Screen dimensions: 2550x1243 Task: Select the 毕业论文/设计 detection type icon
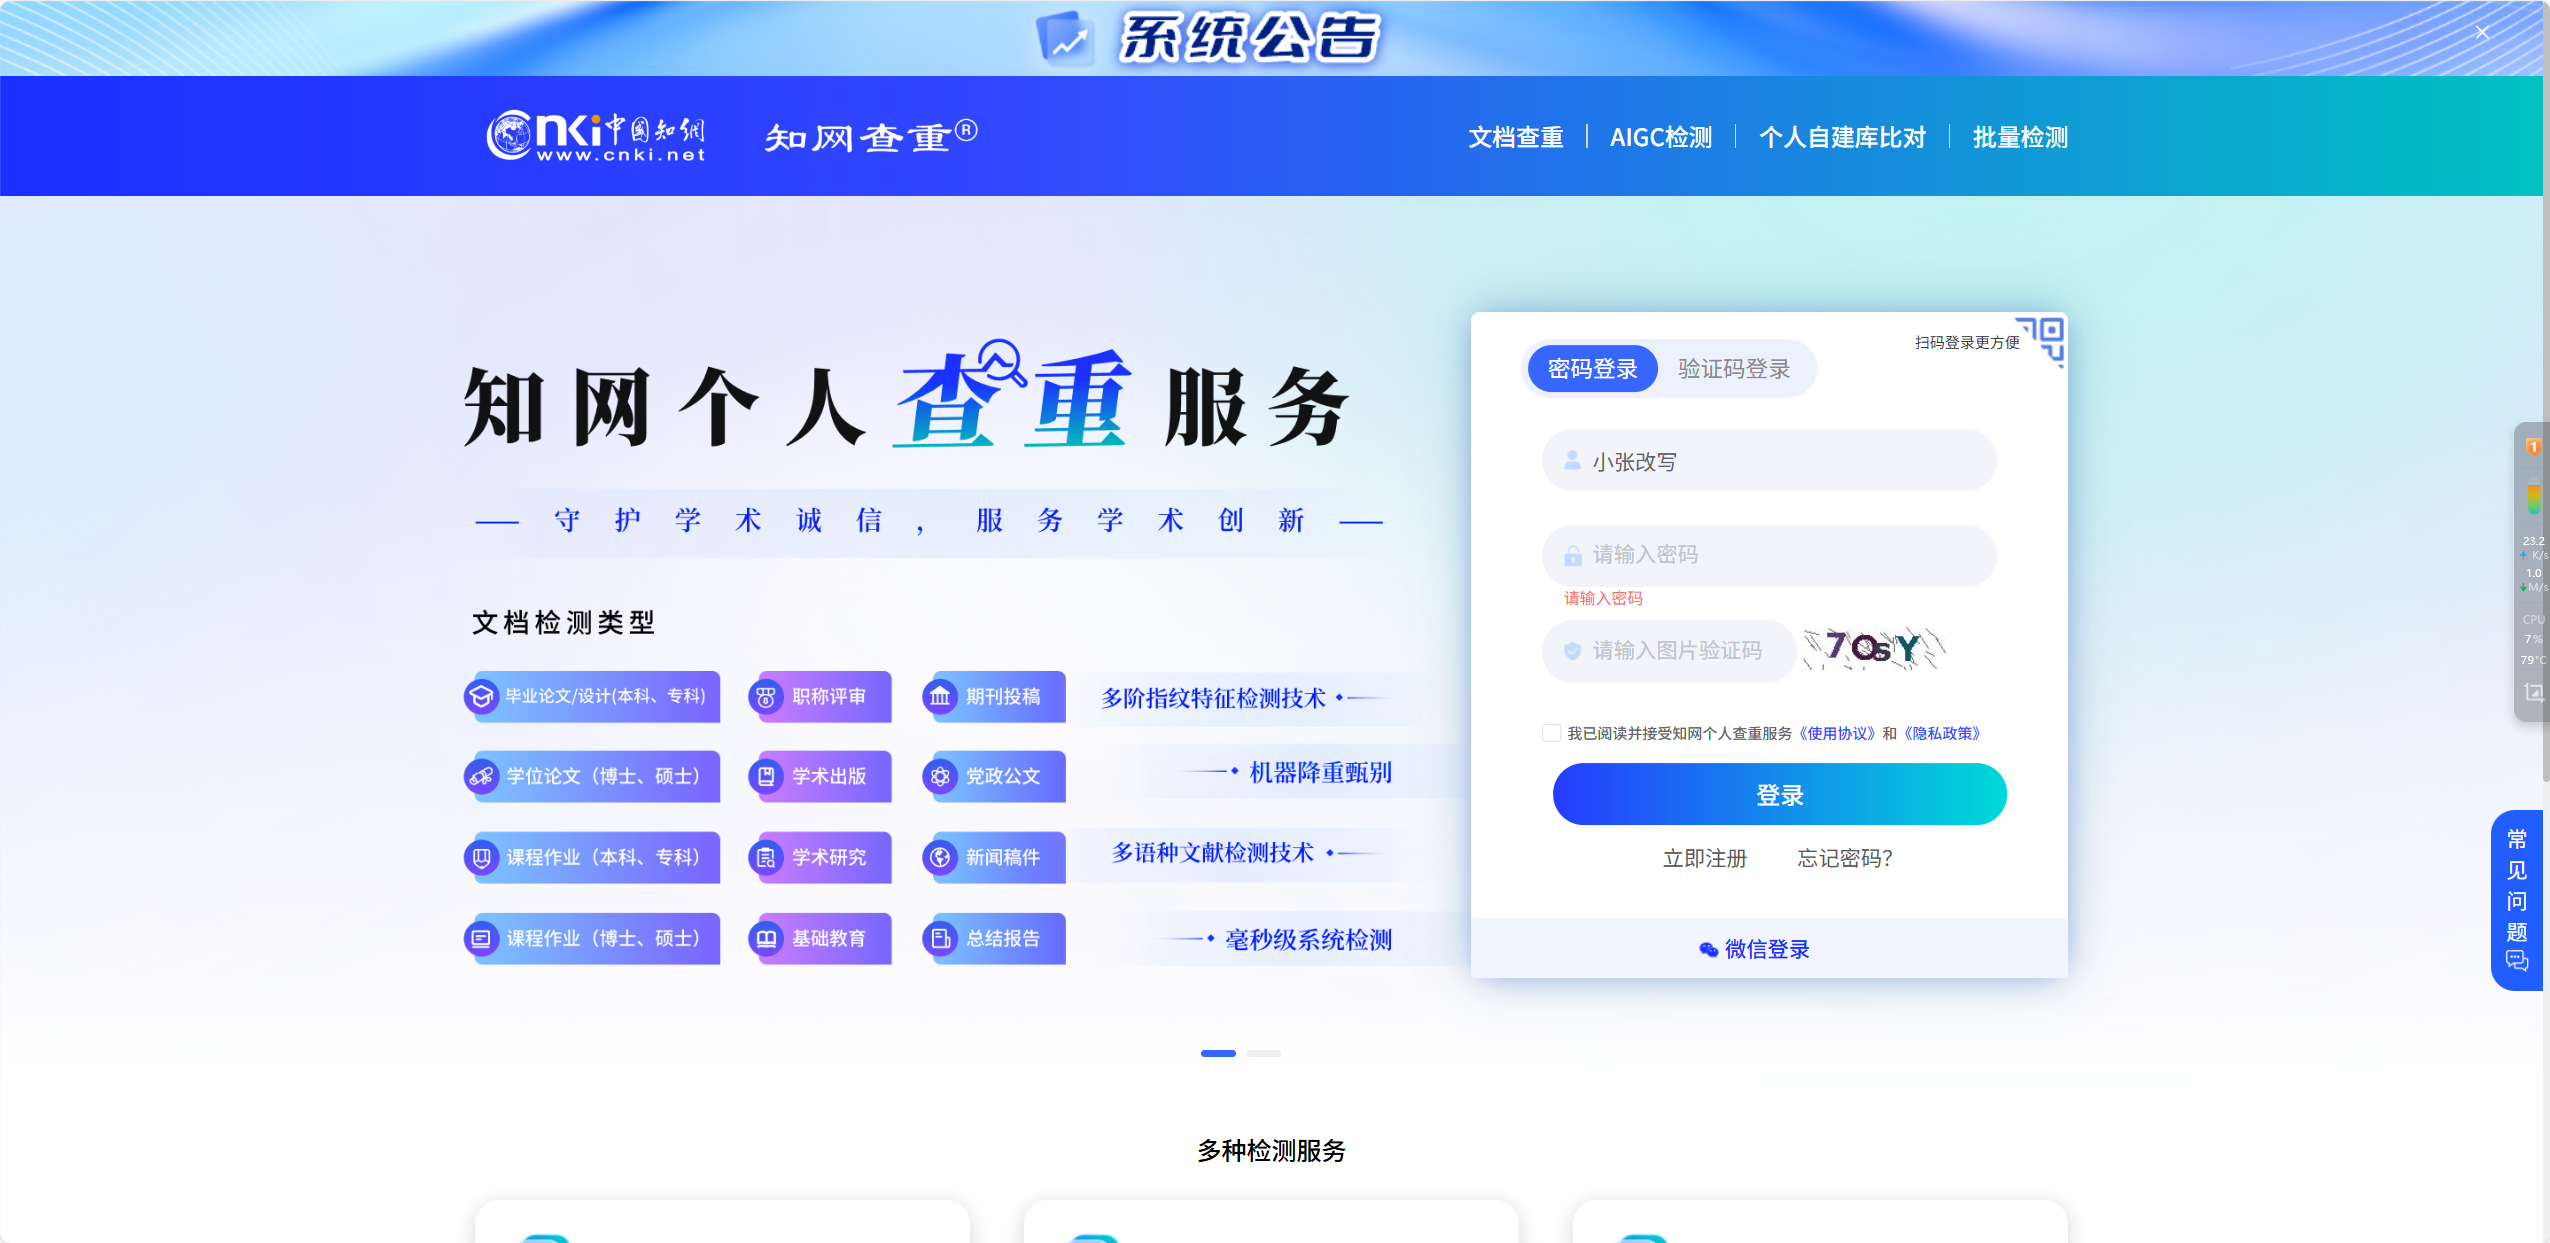click(x=481, y=697)
